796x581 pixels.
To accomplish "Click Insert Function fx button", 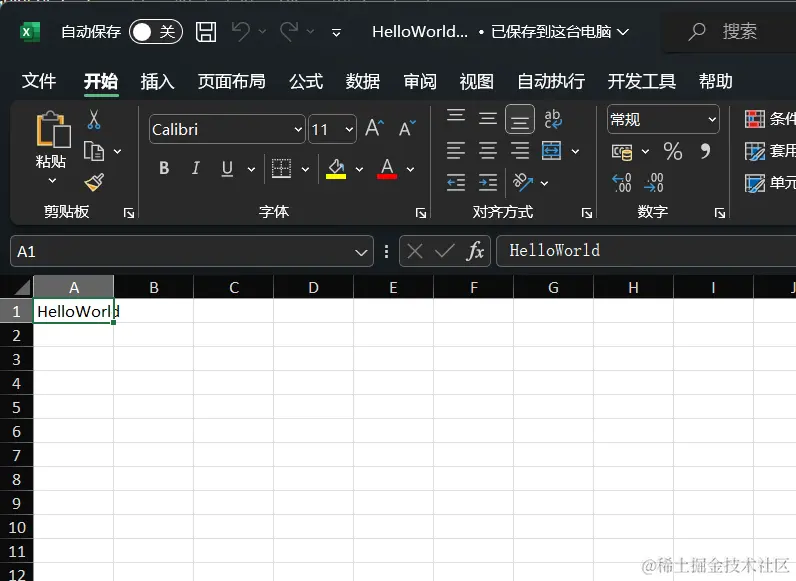I will (475, 251).
